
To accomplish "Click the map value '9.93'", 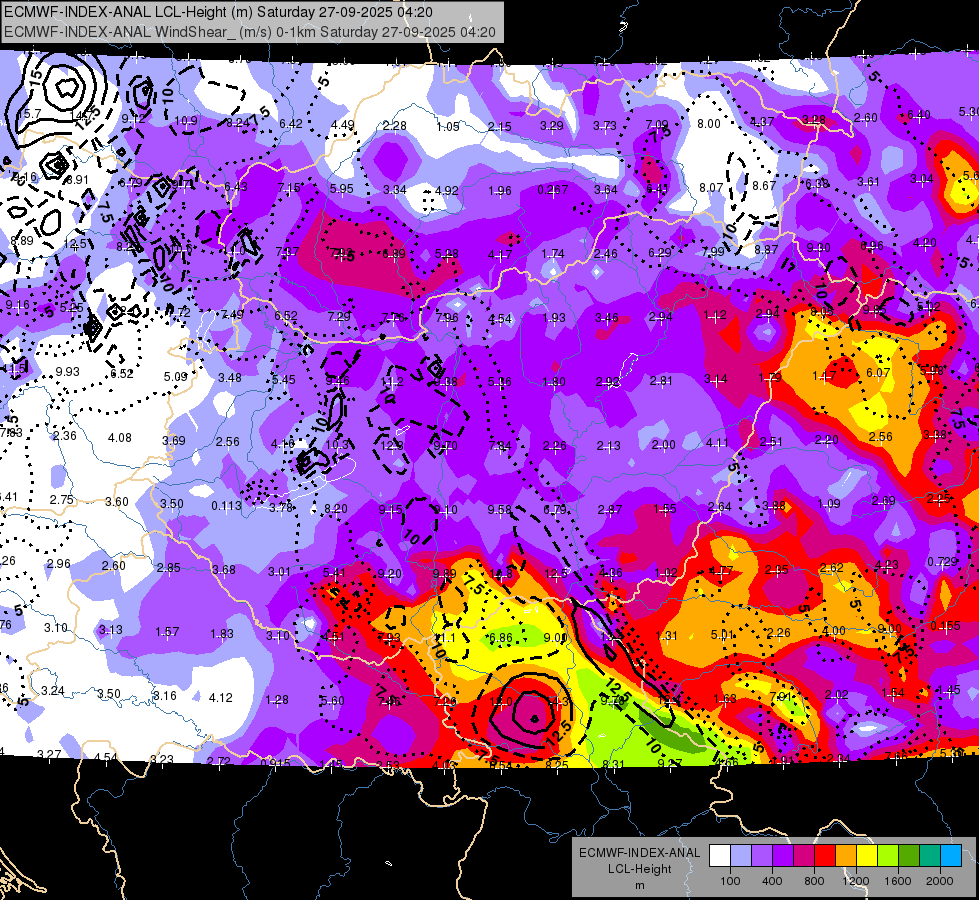I will (67, 372).
